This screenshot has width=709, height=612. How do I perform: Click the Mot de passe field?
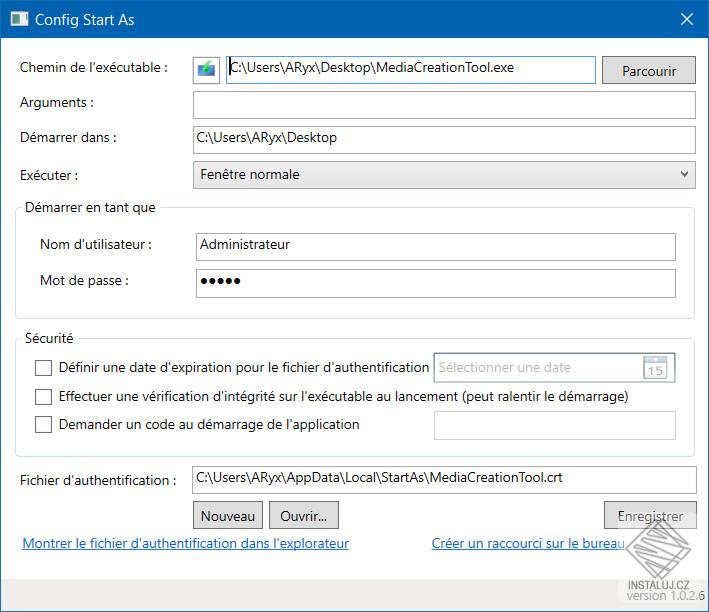[436, 284]
